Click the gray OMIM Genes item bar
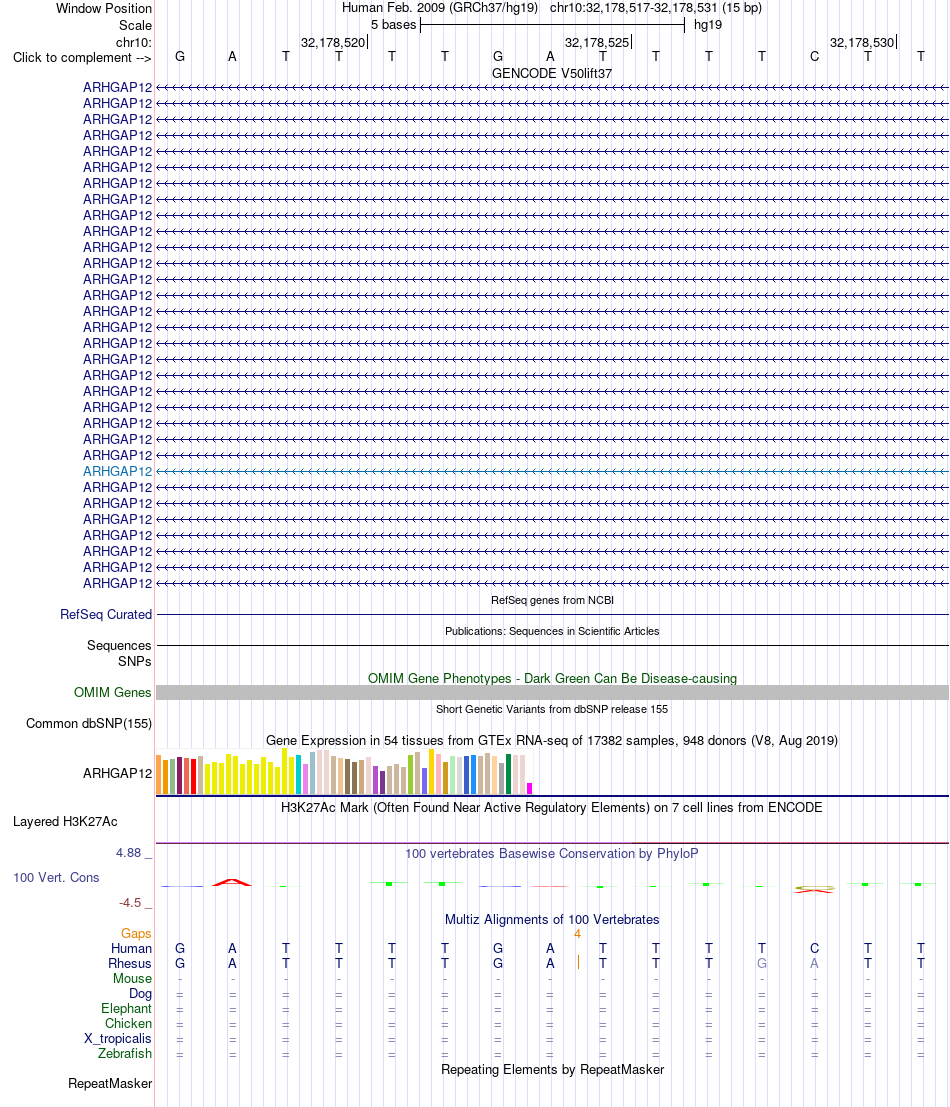 pos(552,693)
